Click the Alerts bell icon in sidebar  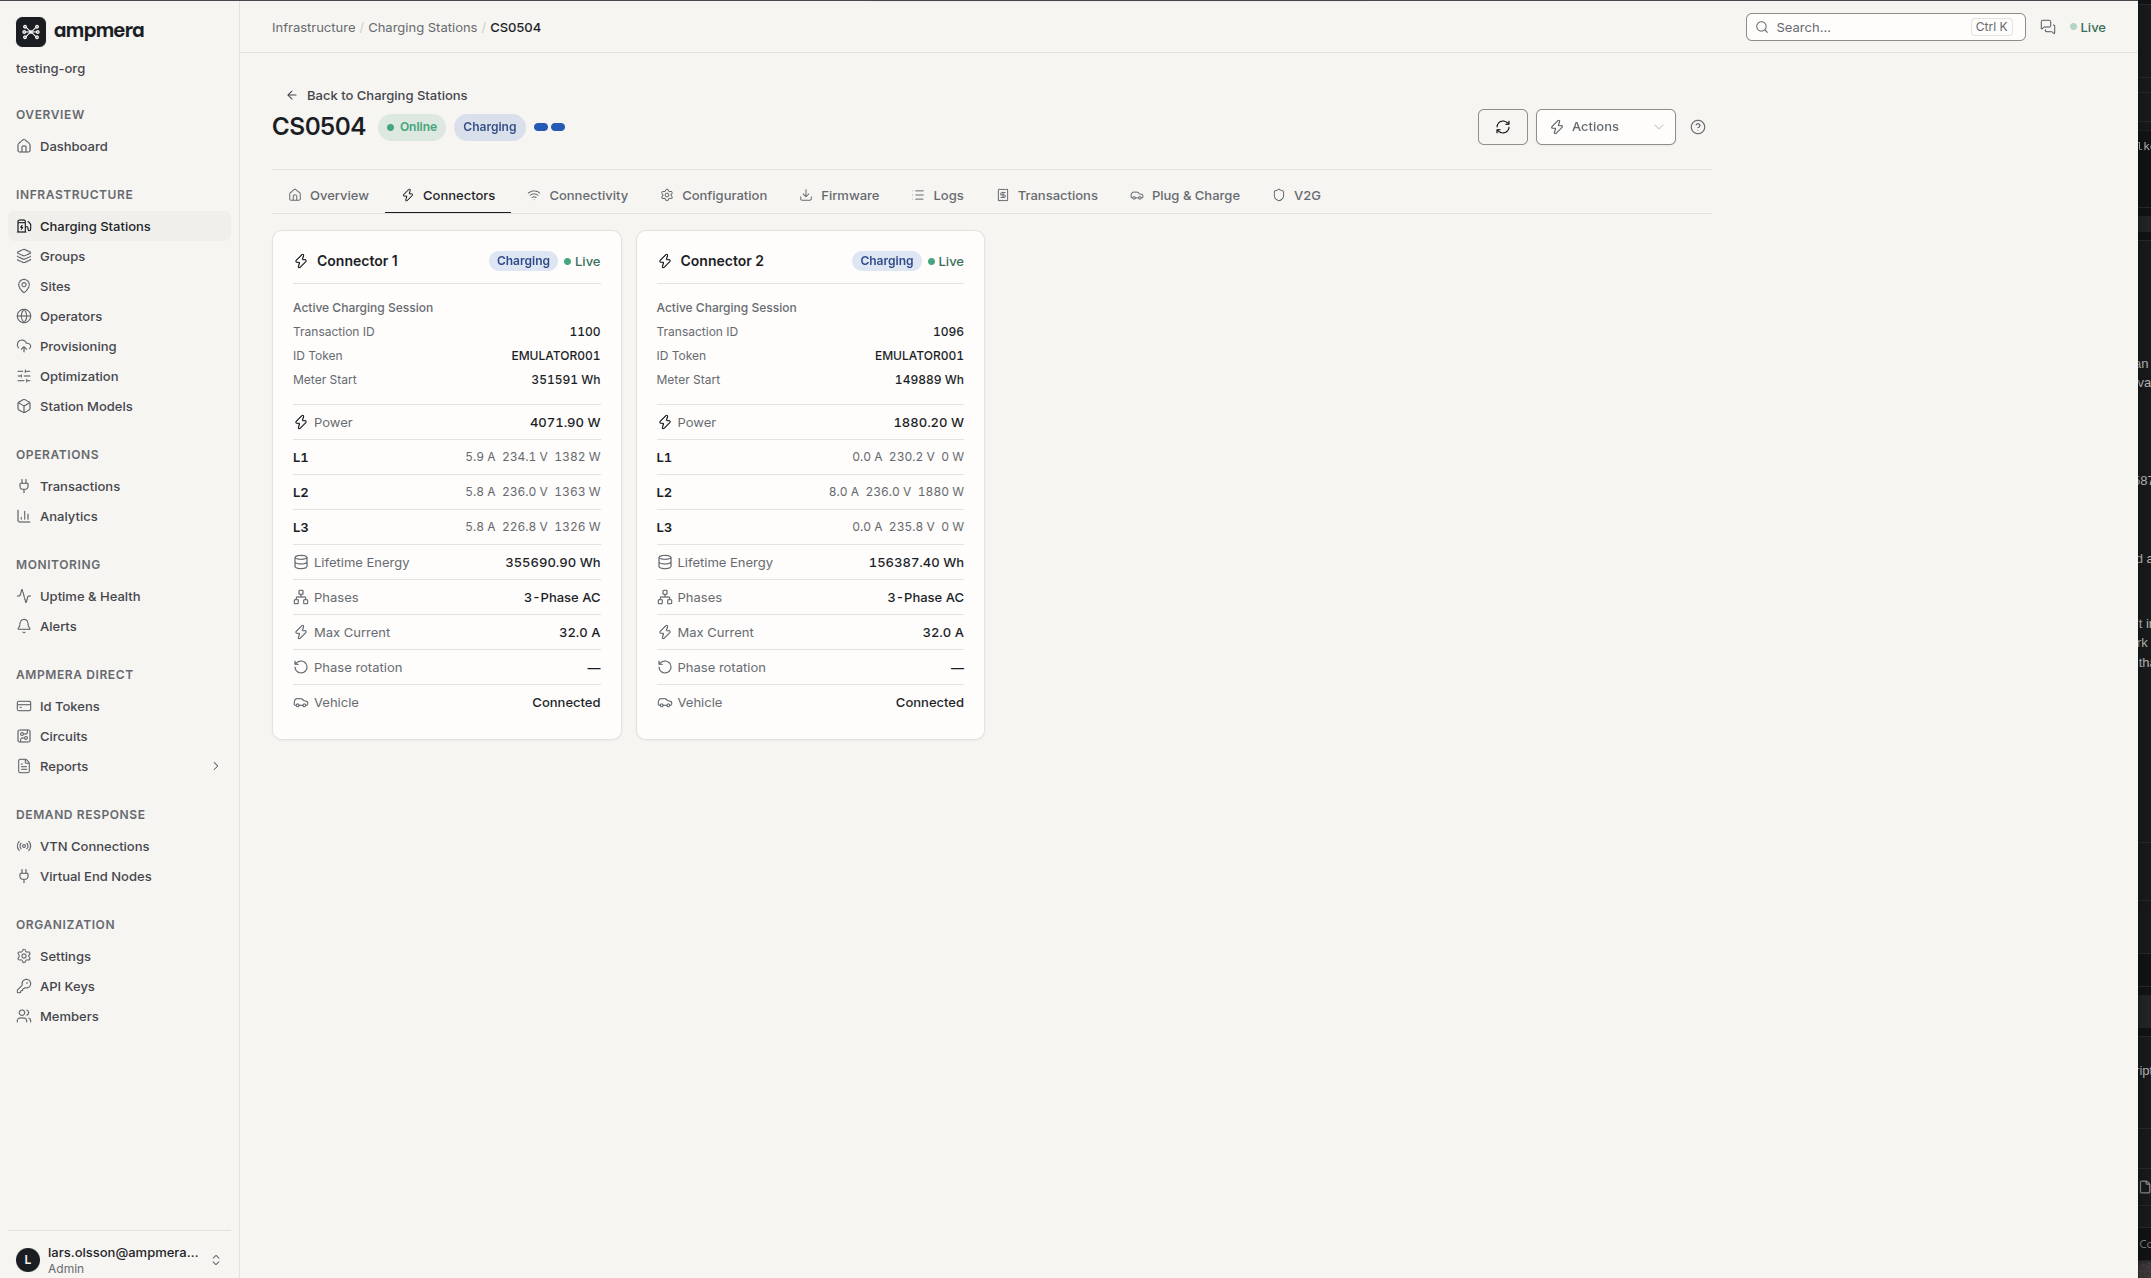click(24, 626)
